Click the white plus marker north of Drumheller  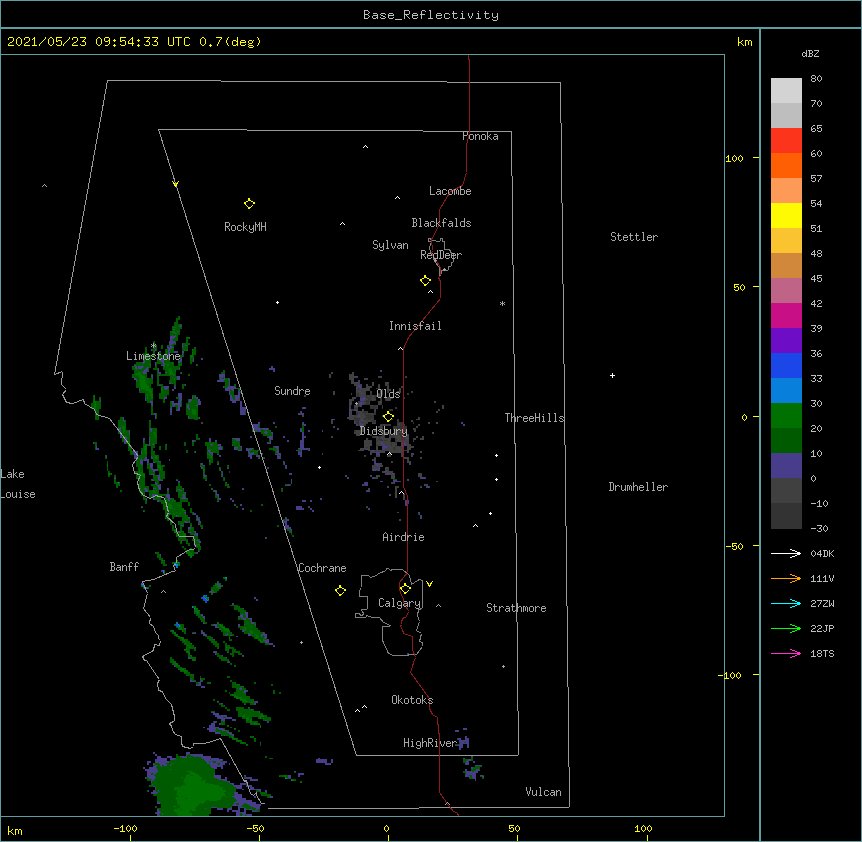pos(612,375)
